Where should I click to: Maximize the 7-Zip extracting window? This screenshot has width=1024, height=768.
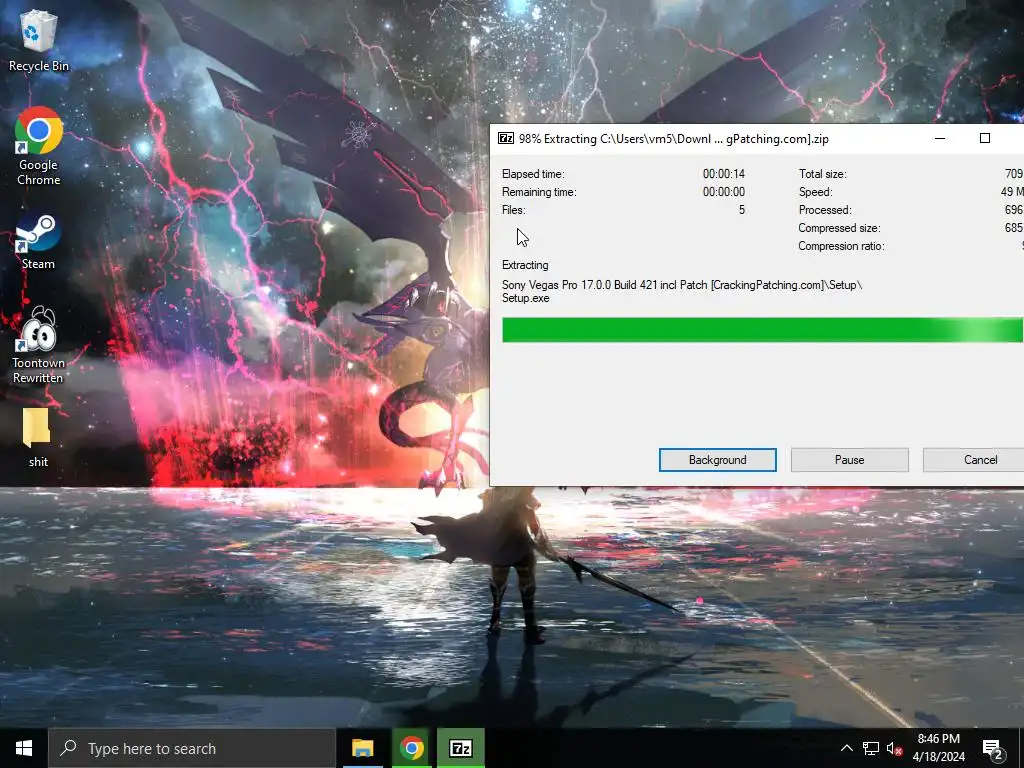[x=985, y=138]
